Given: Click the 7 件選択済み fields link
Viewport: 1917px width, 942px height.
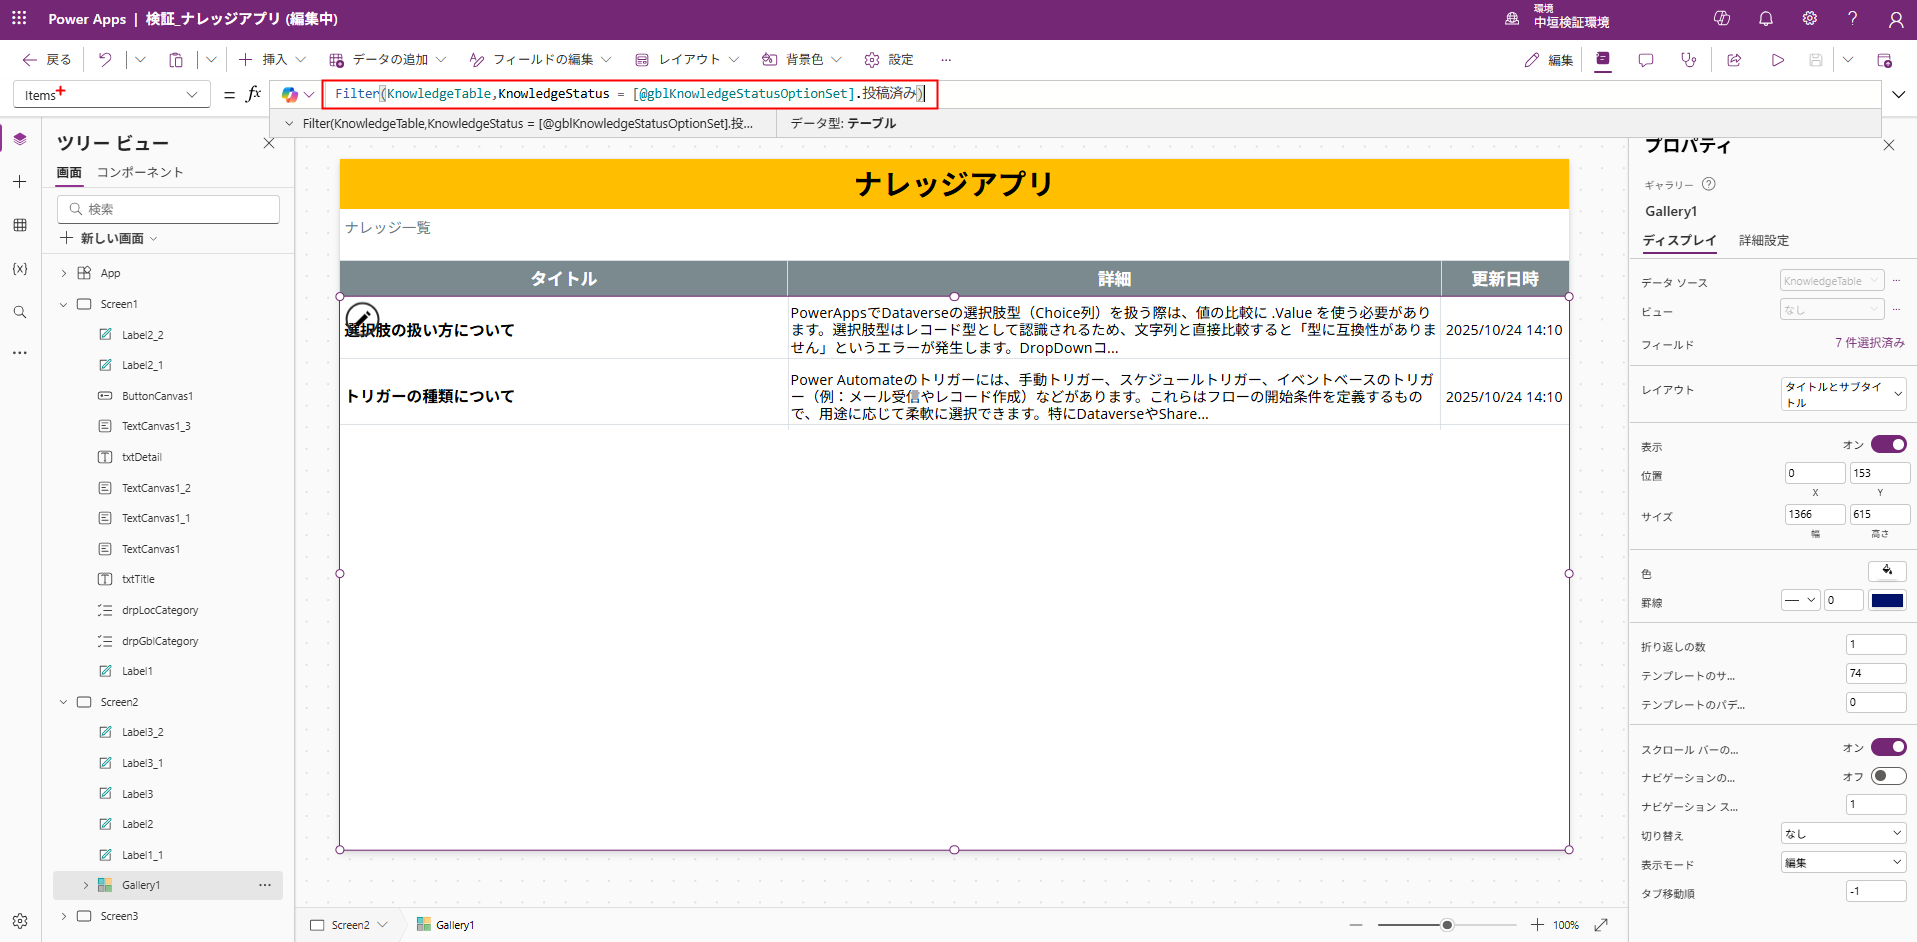Looking at the screenshot, I should point(1869,343).
